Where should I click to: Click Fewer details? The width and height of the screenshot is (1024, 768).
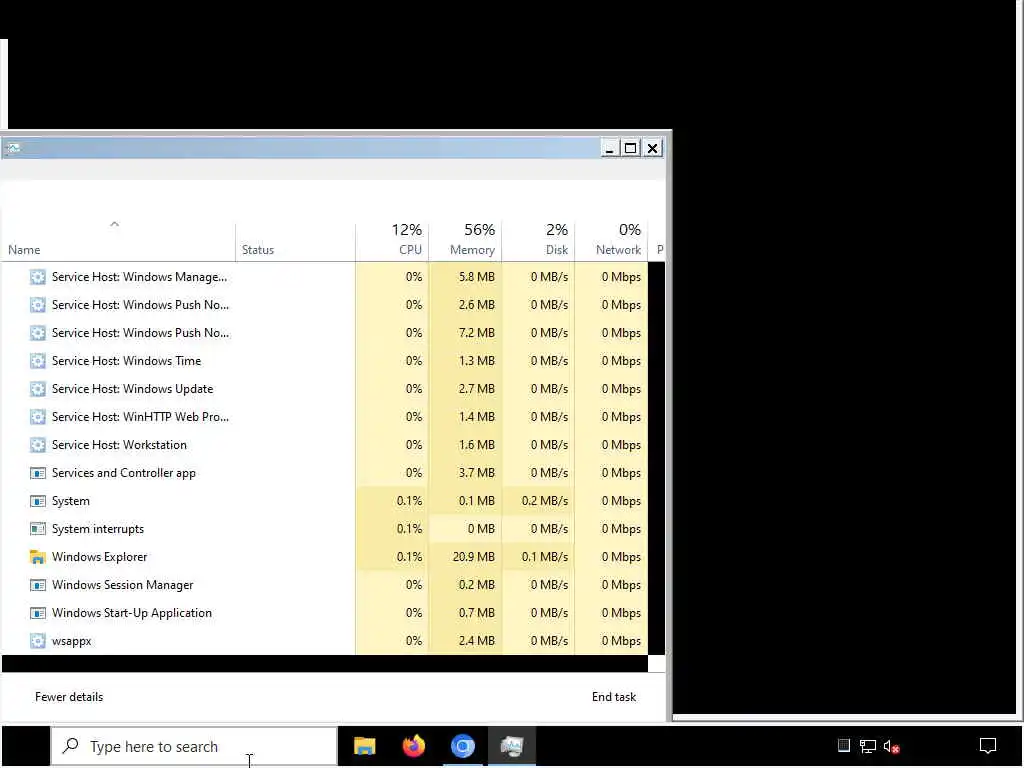point(69,697)
